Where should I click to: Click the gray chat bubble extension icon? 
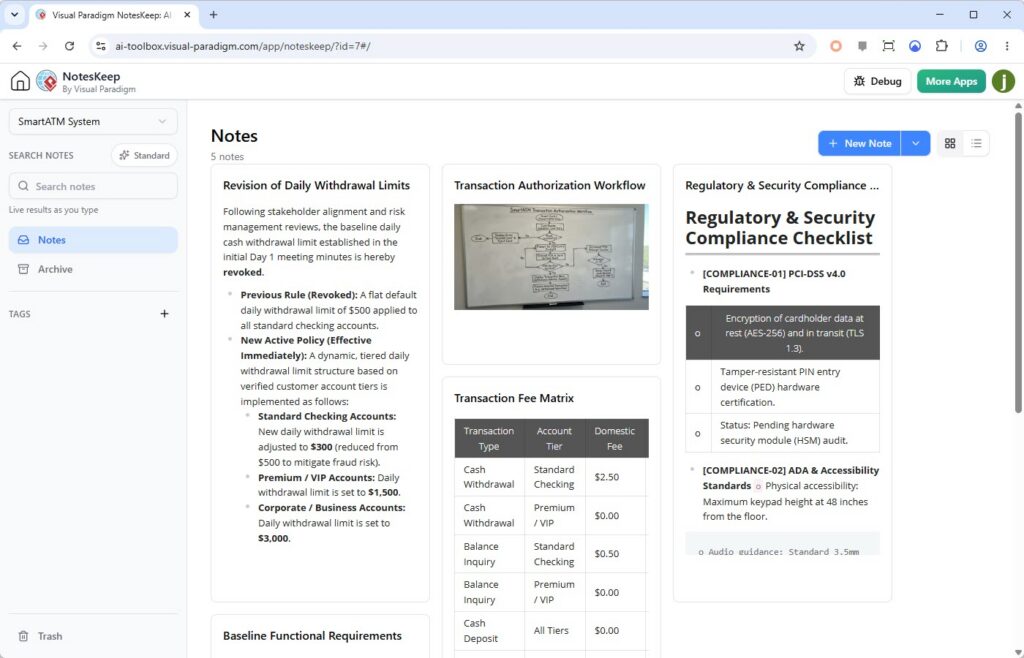(862, 46)
